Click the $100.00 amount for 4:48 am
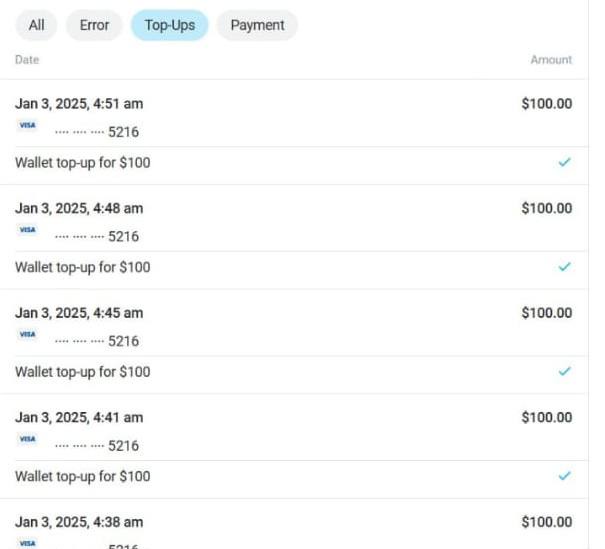 click(x=547, y=208)
